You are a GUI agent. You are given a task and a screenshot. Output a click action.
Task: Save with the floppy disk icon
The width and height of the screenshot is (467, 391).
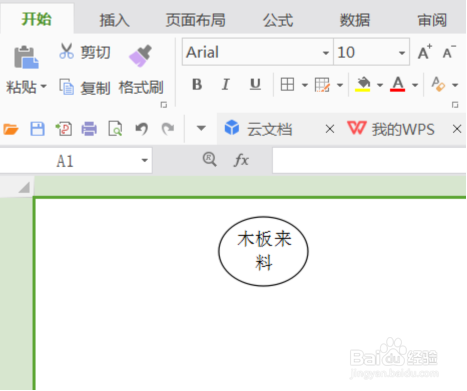pos(37,129)
